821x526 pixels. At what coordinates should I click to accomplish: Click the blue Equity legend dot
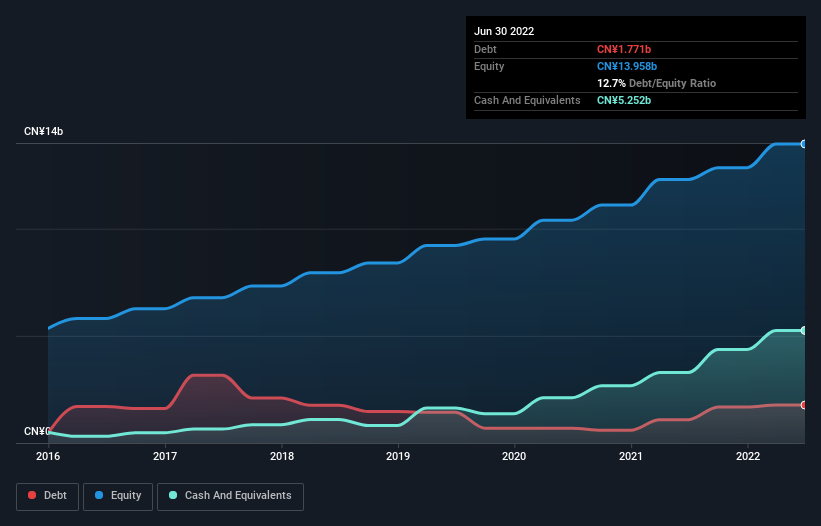pyautogui.click(x=99, y=495)
